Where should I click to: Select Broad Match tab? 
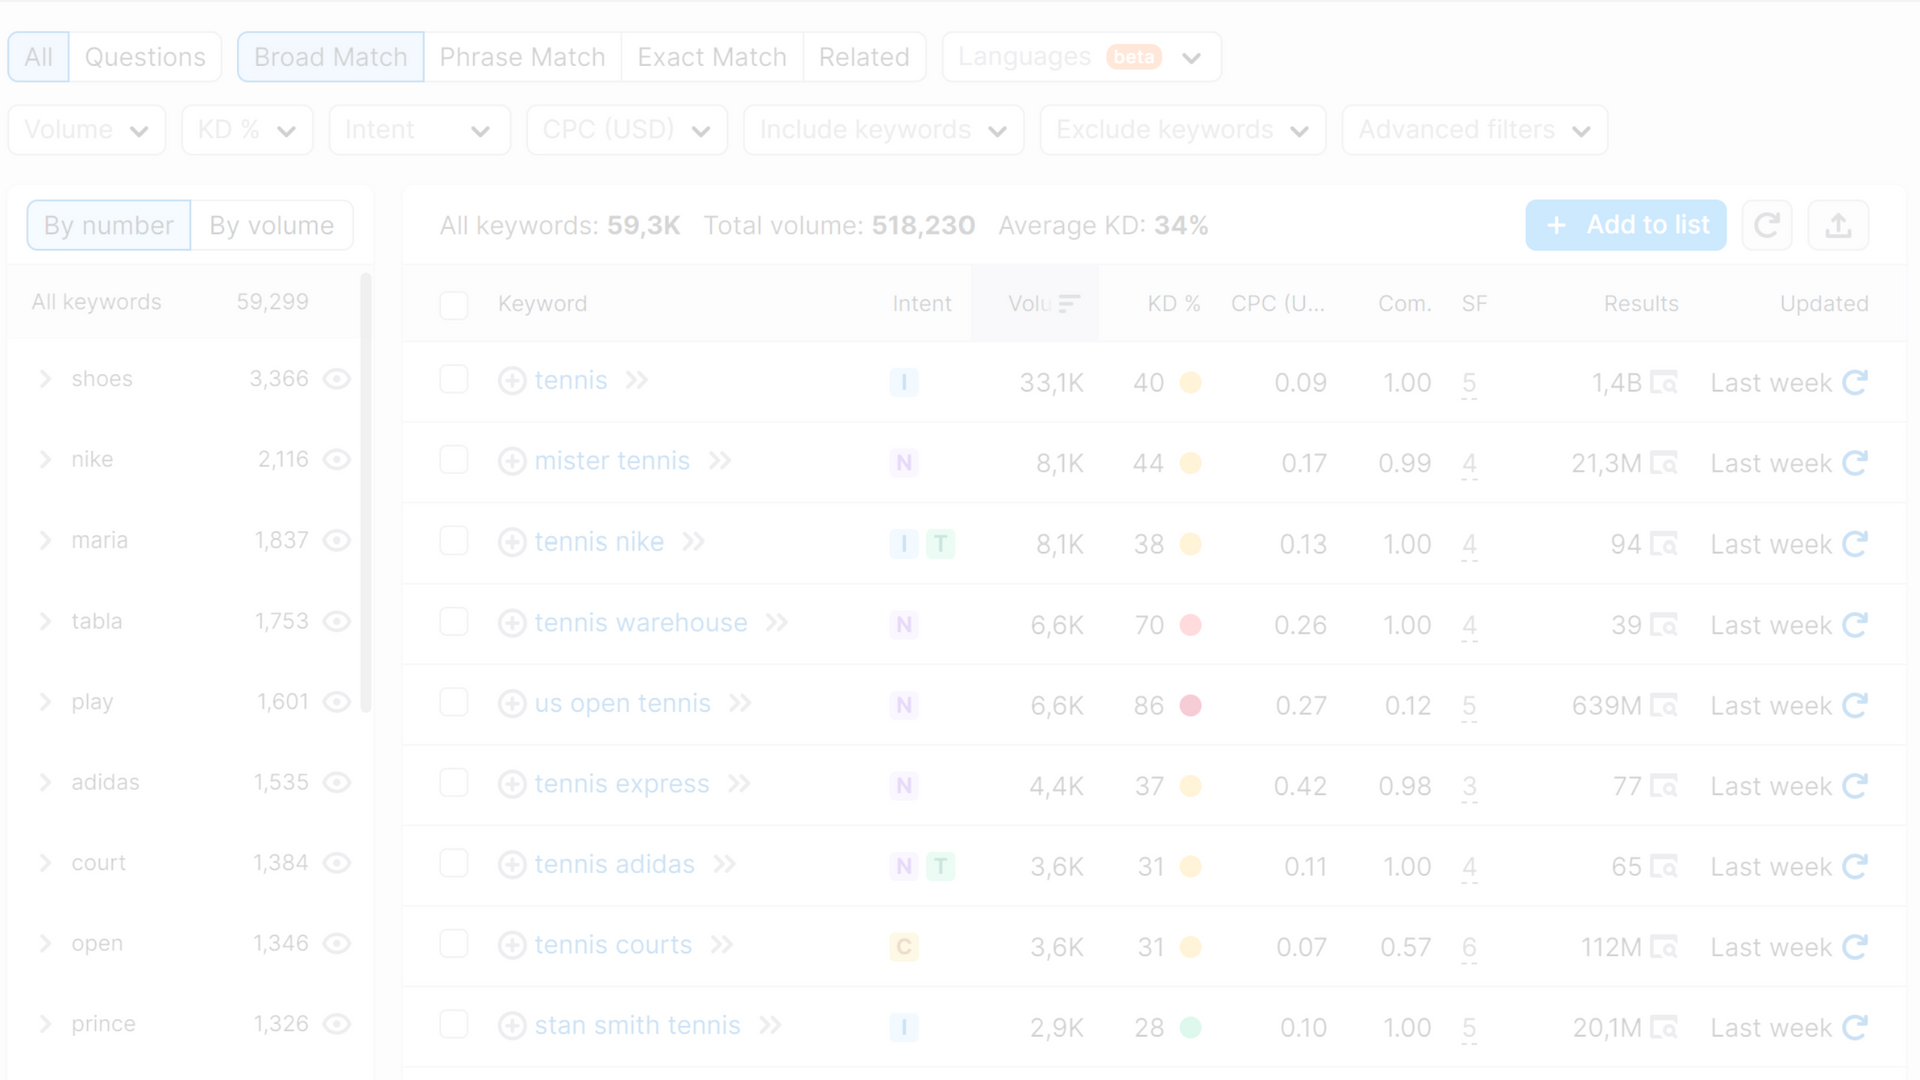pos(330,57)
